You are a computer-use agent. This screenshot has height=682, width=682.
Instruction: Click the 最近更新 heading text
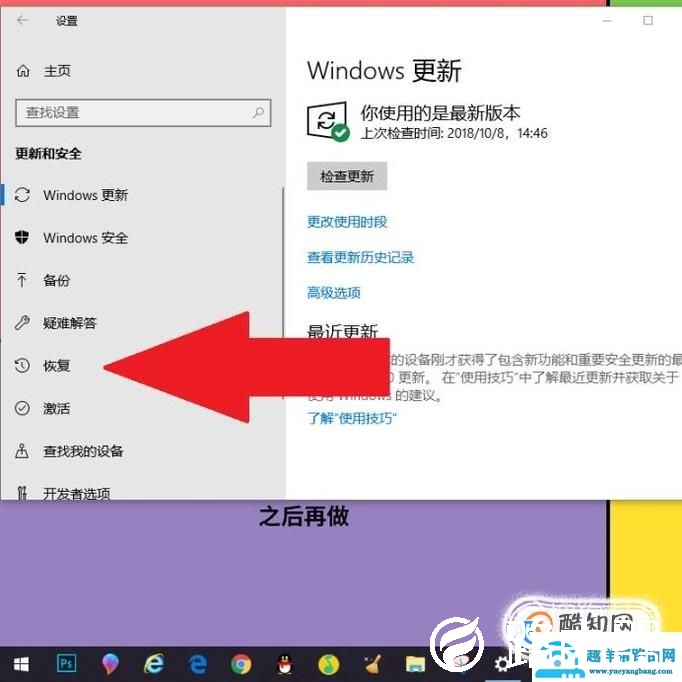pyautogui.click(x=342, y=331)
